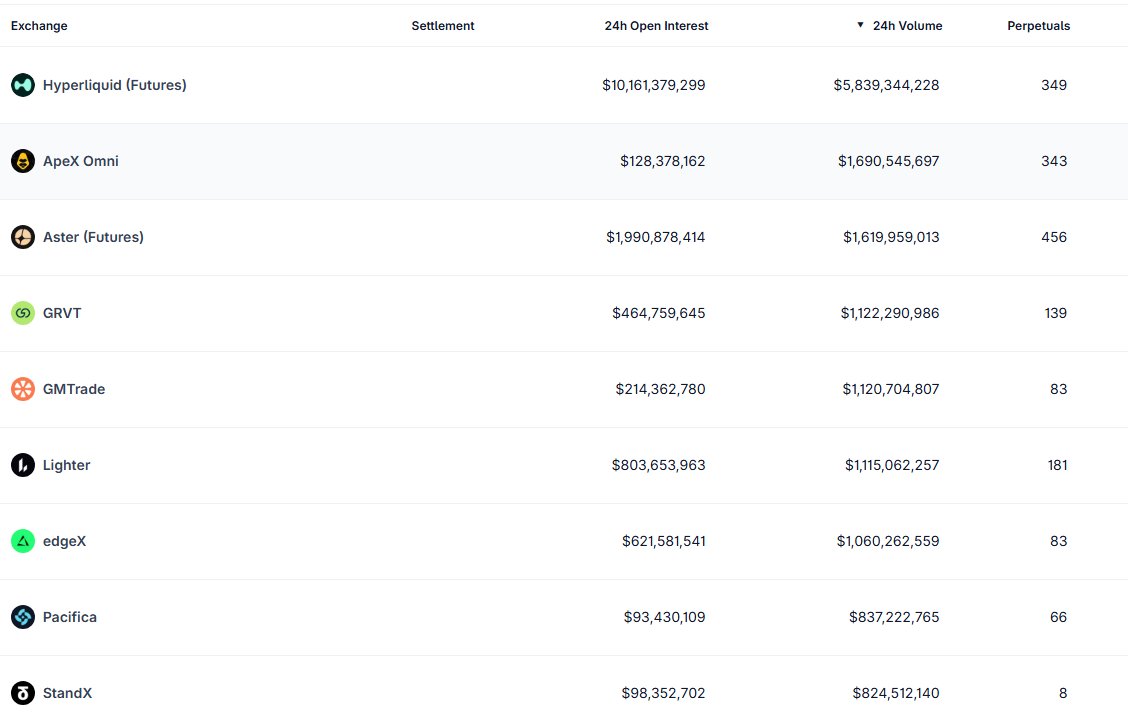
Task: Click the ApeX Omni logo icon
Action: [23, 161]
